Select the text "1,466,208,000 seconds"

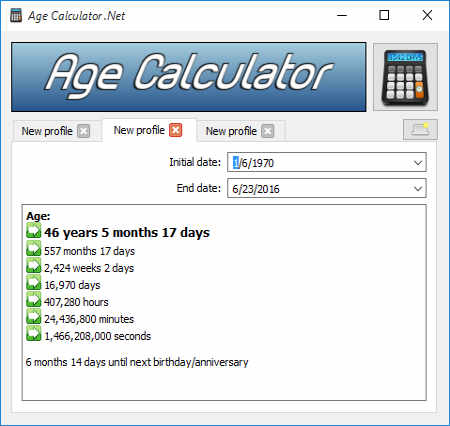(x=97, y=336)
